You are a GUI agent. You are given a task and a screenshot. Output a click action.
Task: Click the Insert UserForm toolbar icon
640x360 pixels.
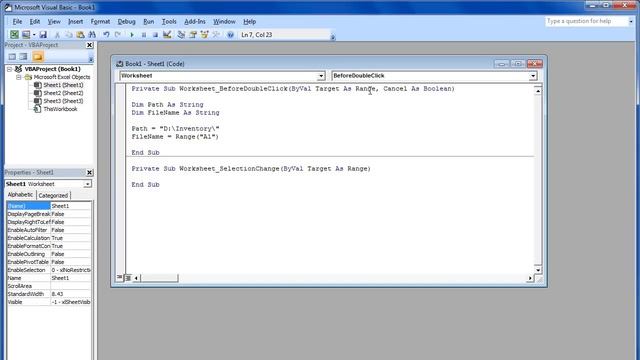[x=26, y=35]
